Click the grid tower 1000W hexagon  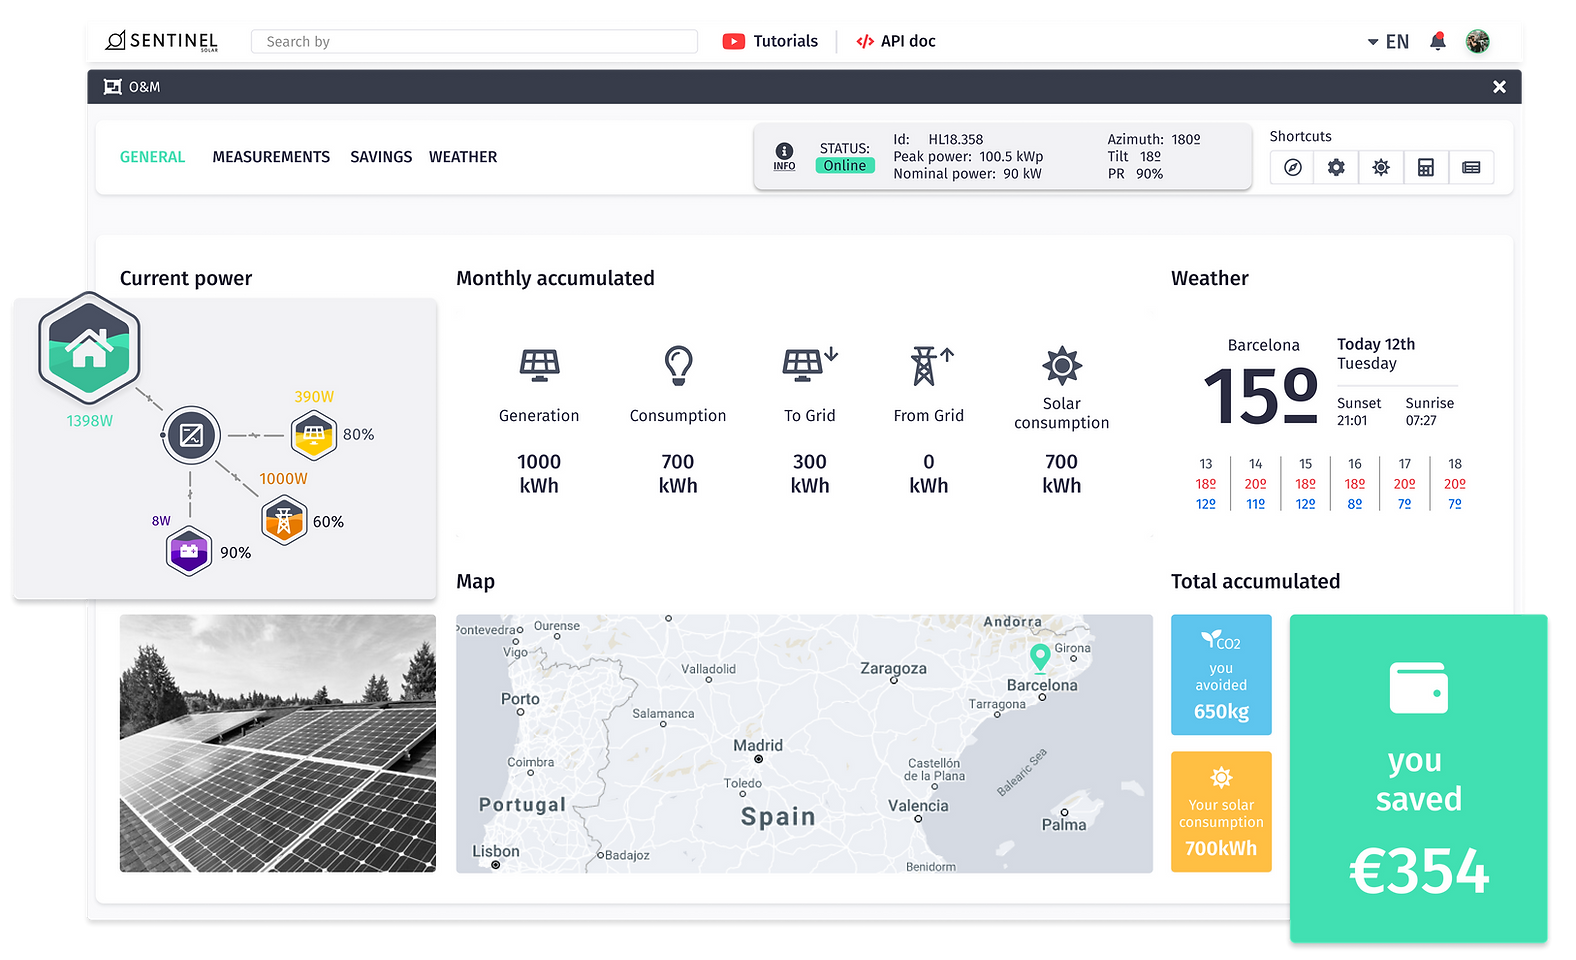284,521
